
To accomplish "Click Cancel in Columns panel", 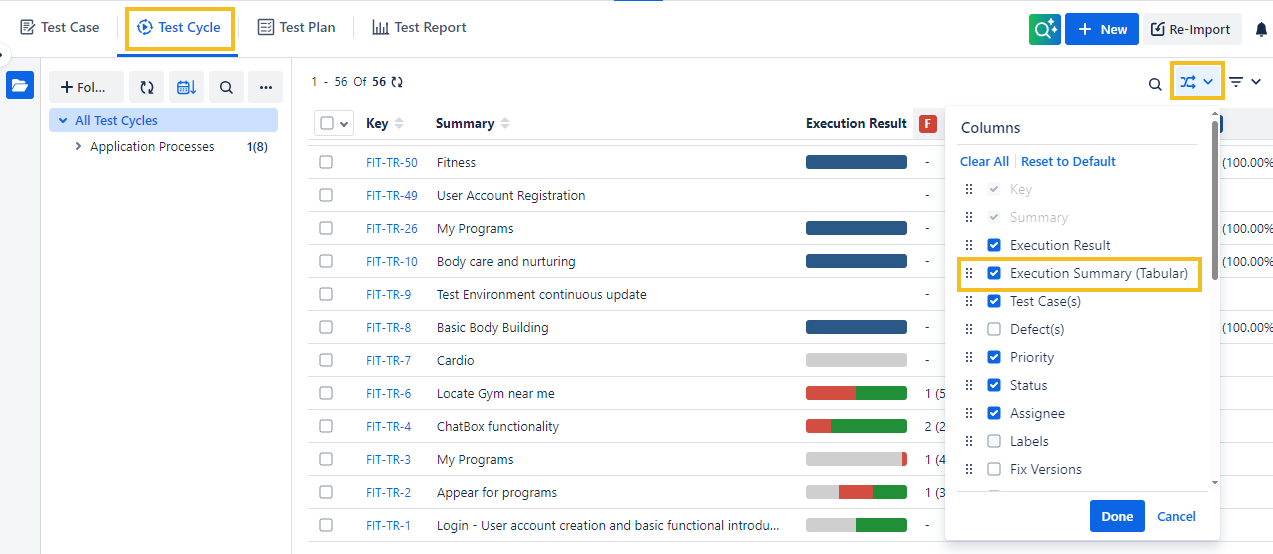I will click(1176, 516).
